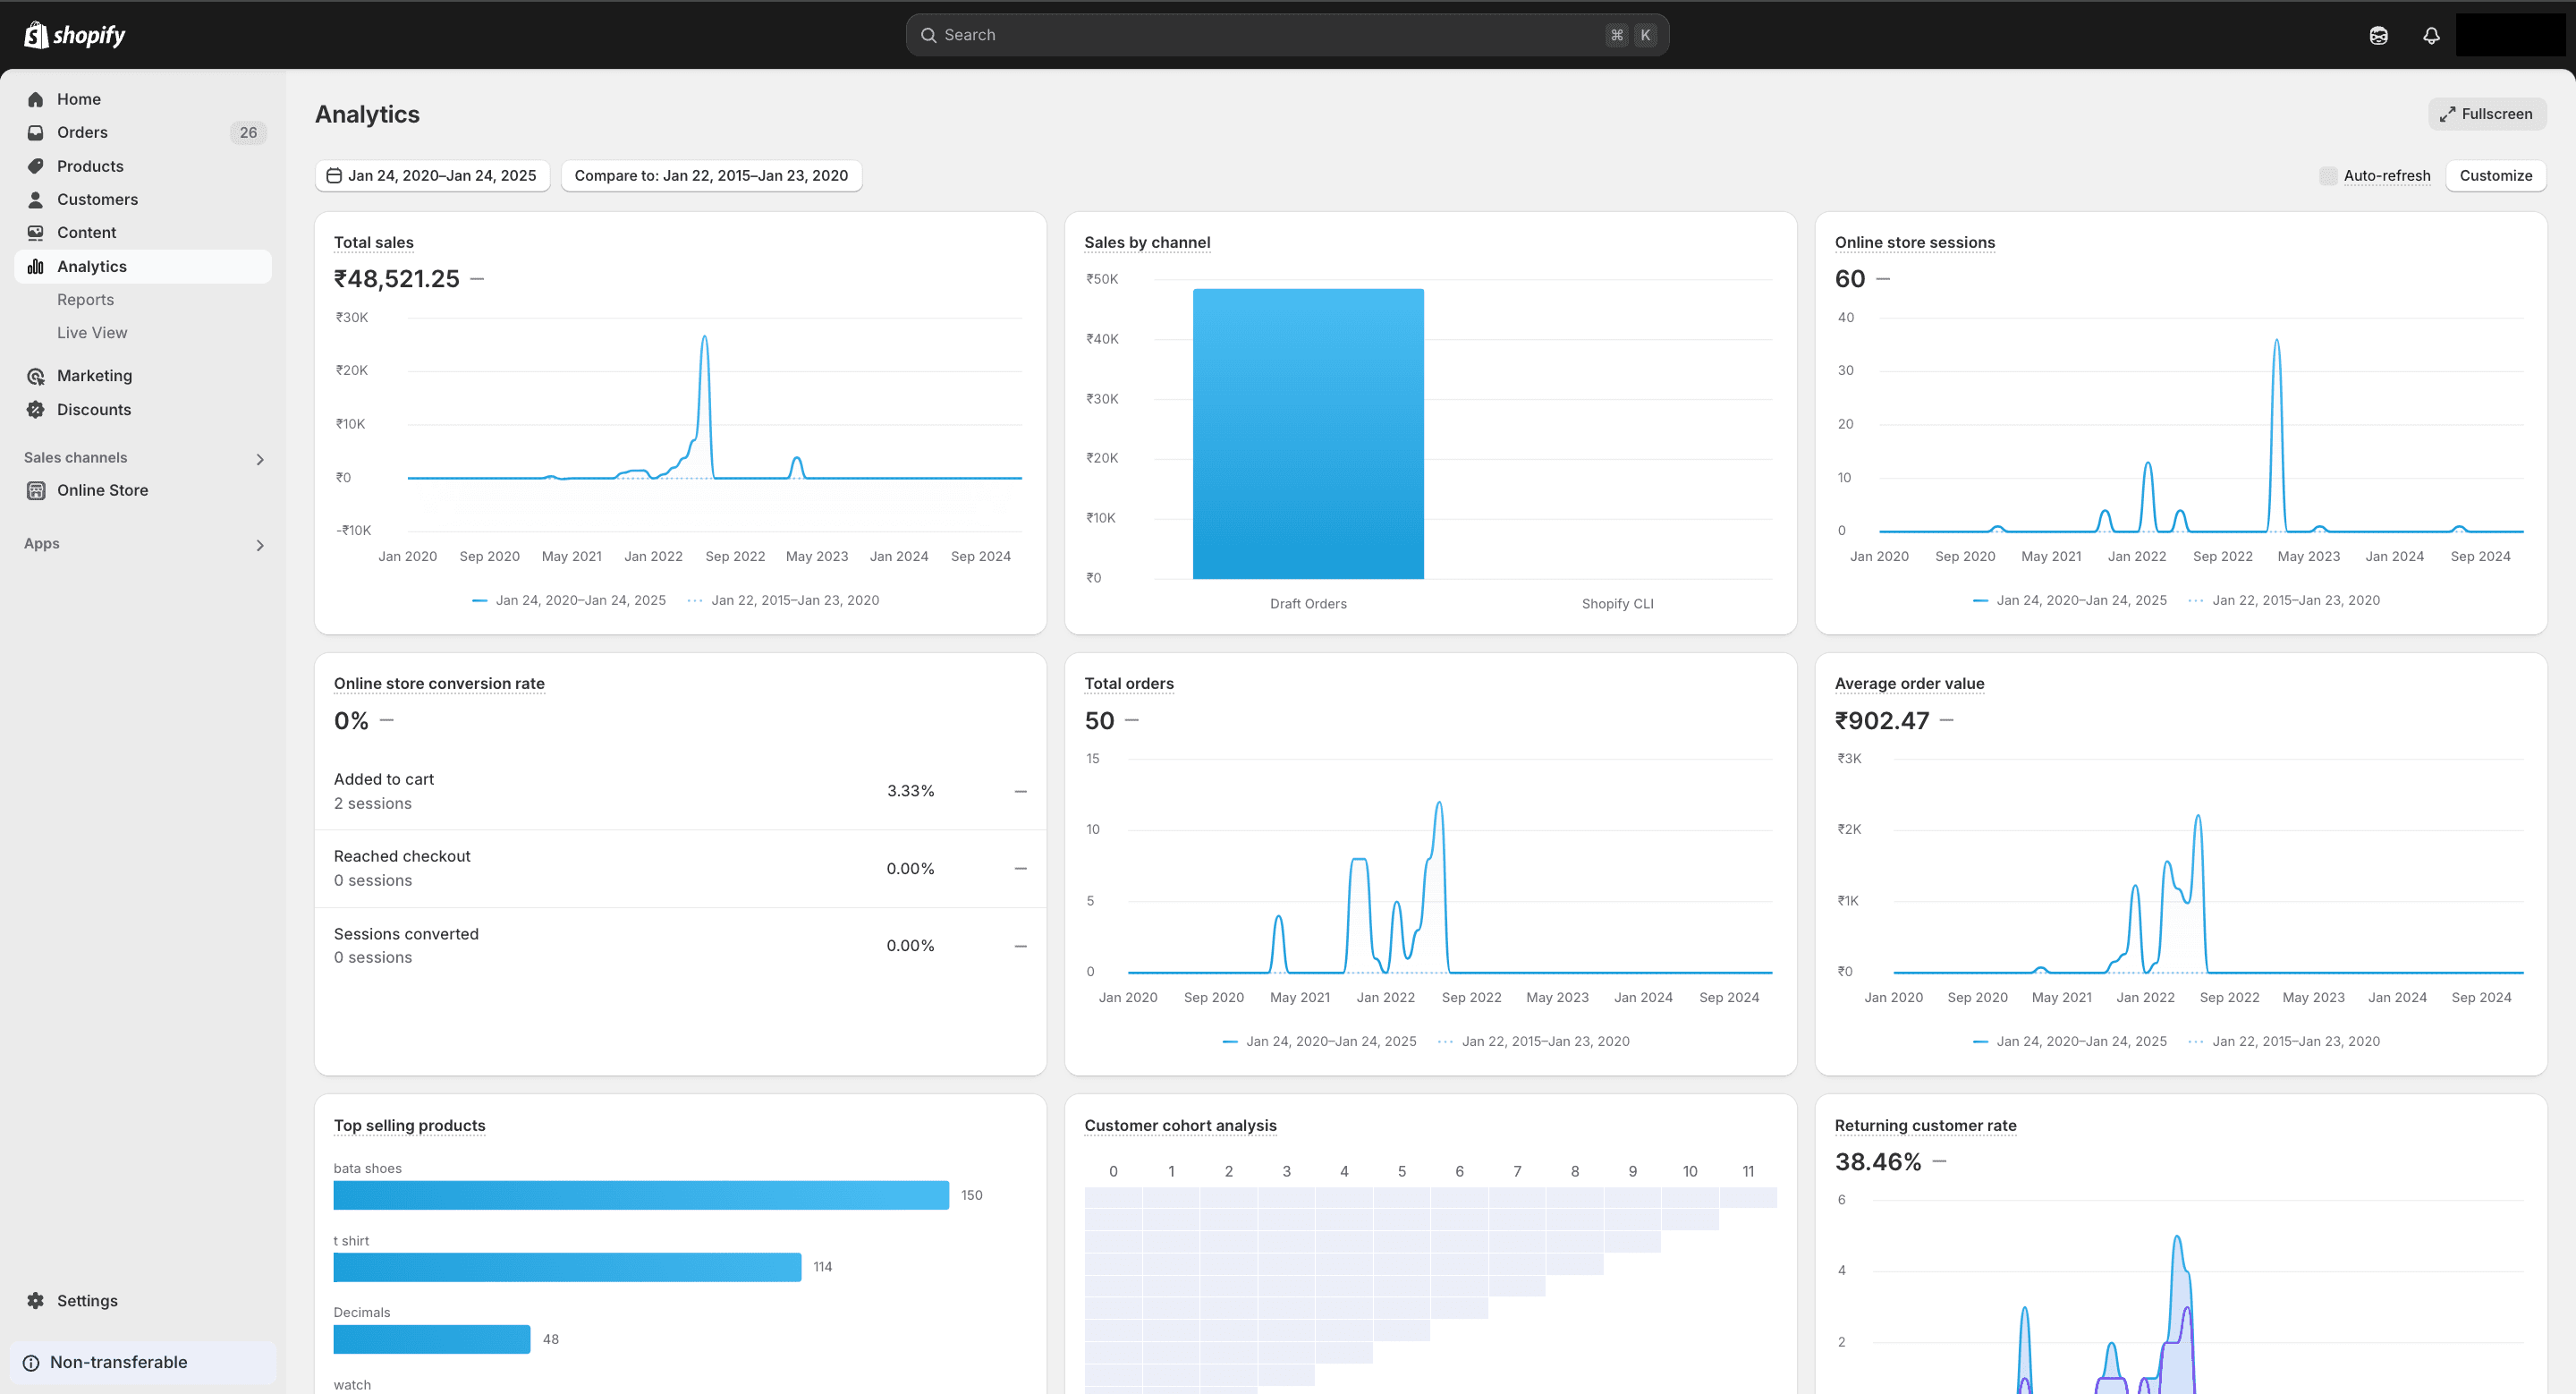Enable the Auto-refresh checkbox

tap(2328, 175)
